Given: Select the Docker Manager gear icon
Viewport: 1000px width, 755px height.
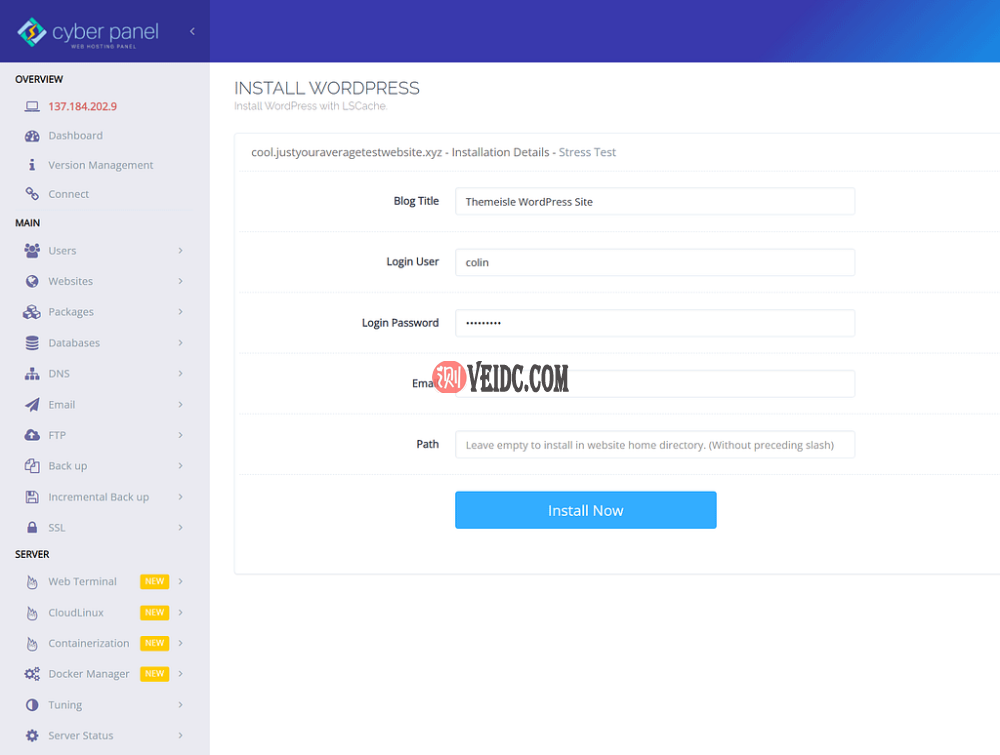Looking at the screenshot, I should [x=30, y=673].
